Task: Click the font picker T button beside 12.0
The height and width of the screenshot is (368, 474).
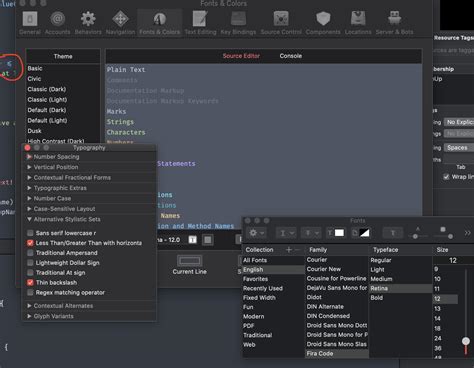Action: [193, 239]
